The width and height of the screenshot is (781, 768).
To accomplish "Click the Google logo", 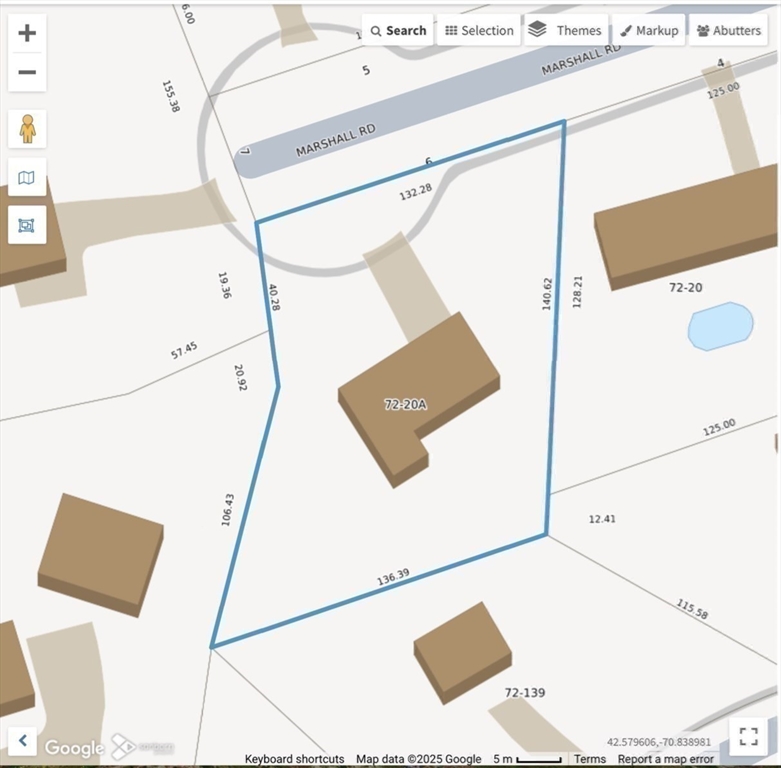I will coord(75,747).
